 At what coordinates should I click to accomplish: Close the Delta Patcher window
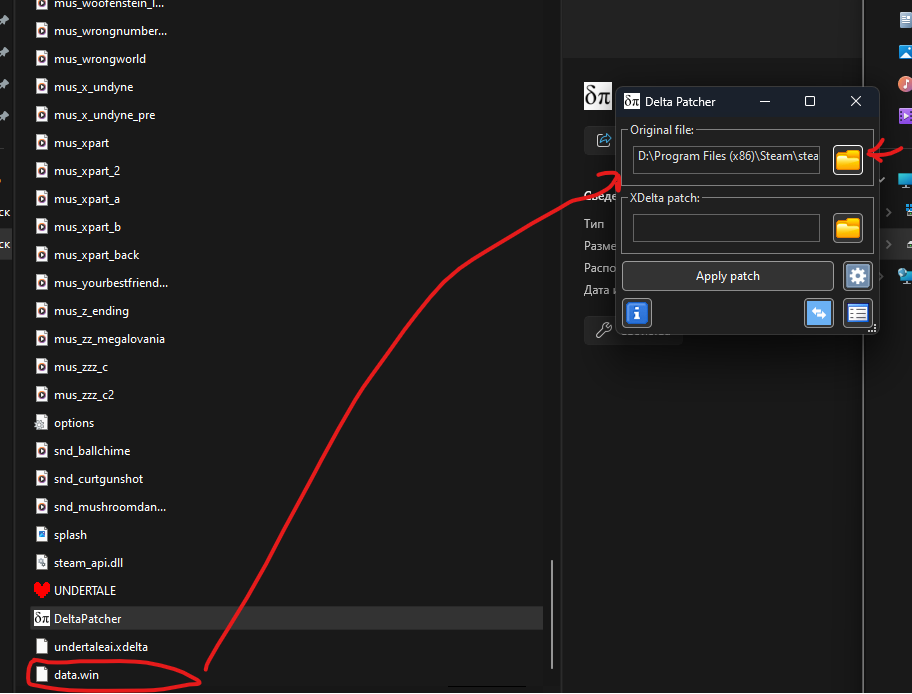click(x=856, y=101)
